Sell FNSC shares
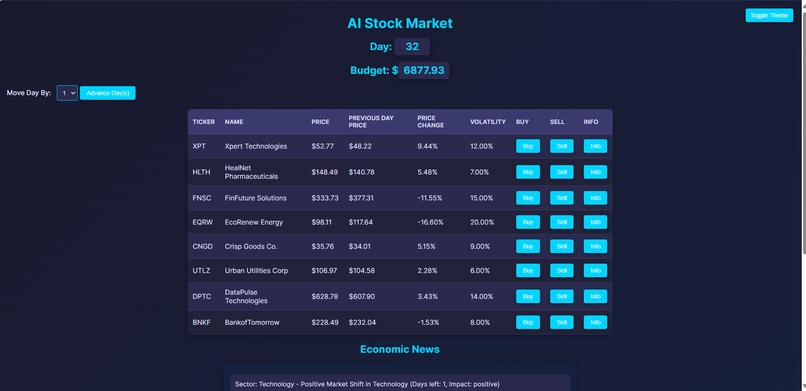 [x=562, y=198]
